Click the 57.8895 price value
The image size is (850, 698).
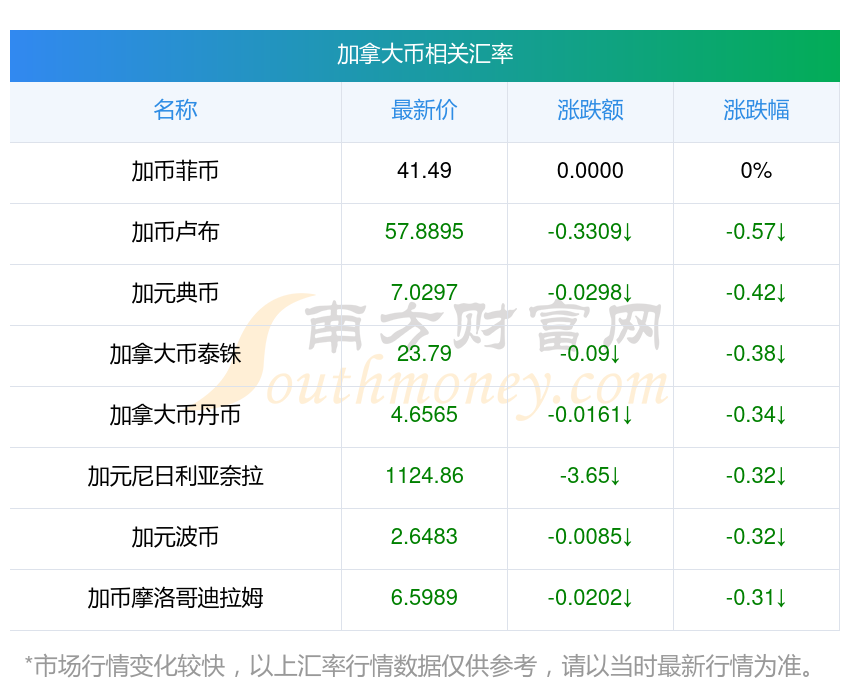424,232
